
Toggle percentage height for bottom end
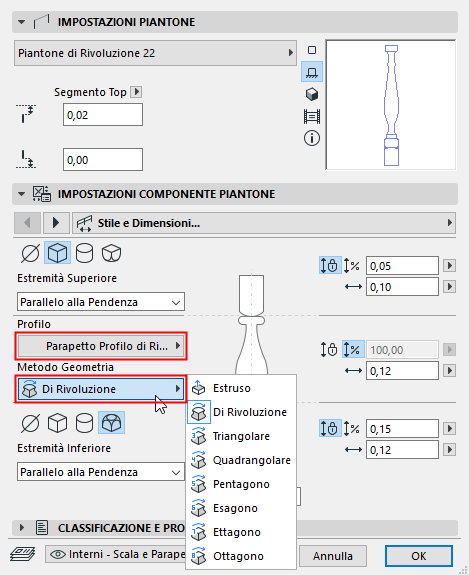pos(352,429)
